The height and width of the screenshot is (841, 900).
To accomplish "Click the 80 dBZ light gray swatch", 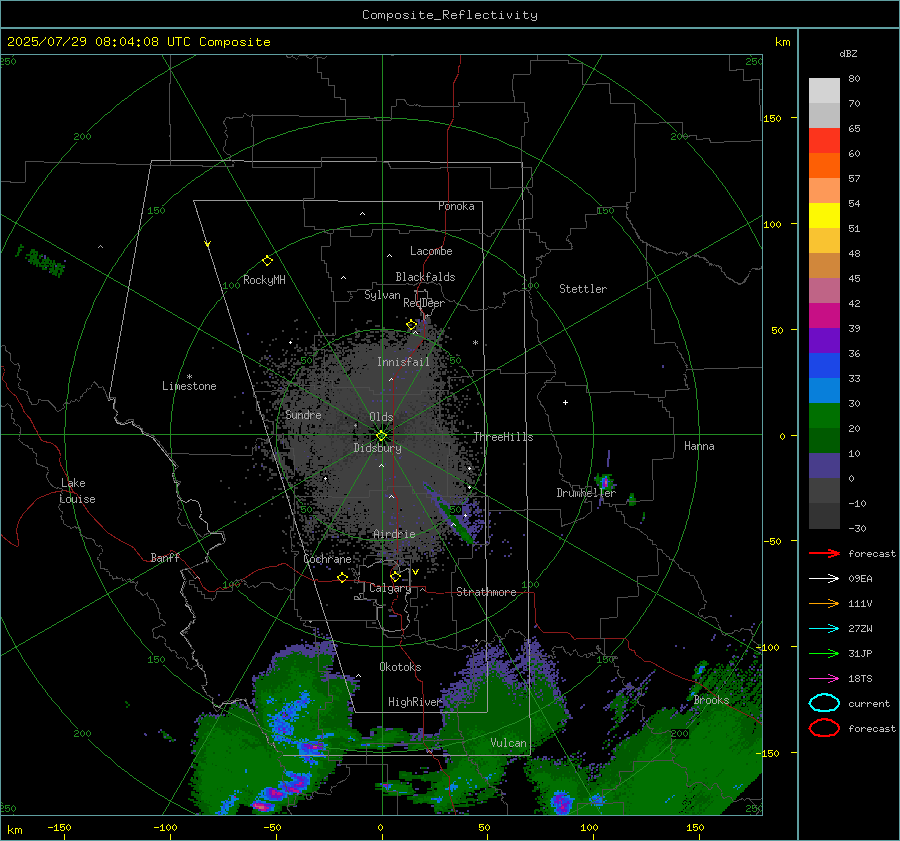I will point(824,91).
